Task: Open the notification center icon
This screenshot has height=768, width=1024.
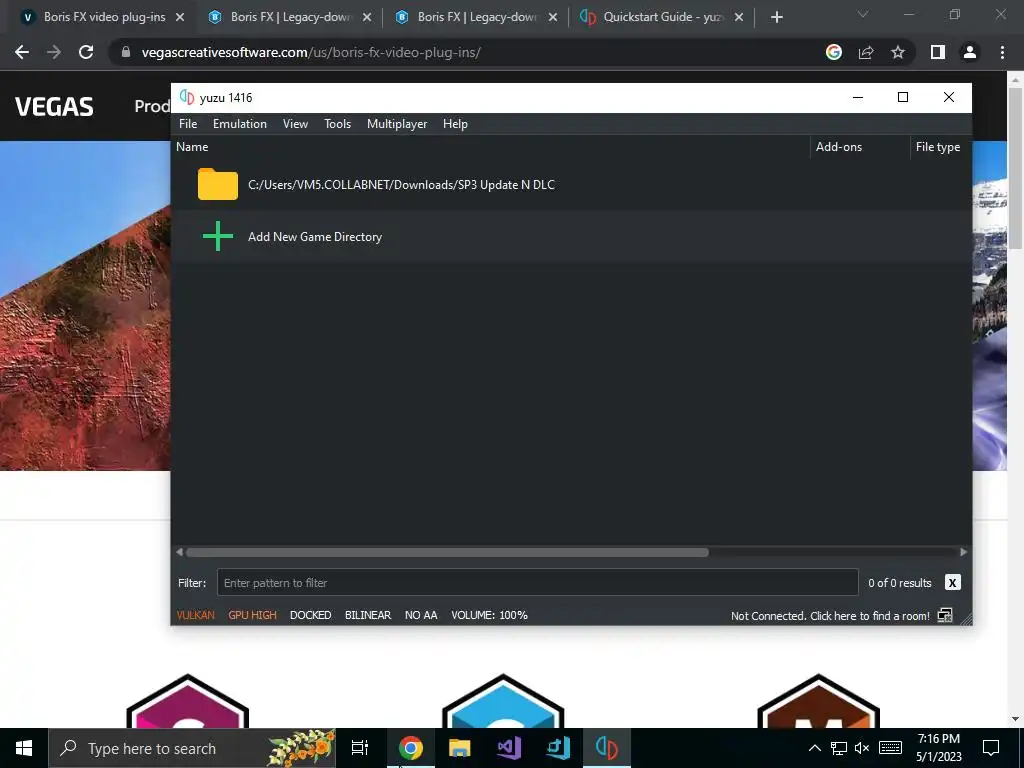Action: (991, 748)
